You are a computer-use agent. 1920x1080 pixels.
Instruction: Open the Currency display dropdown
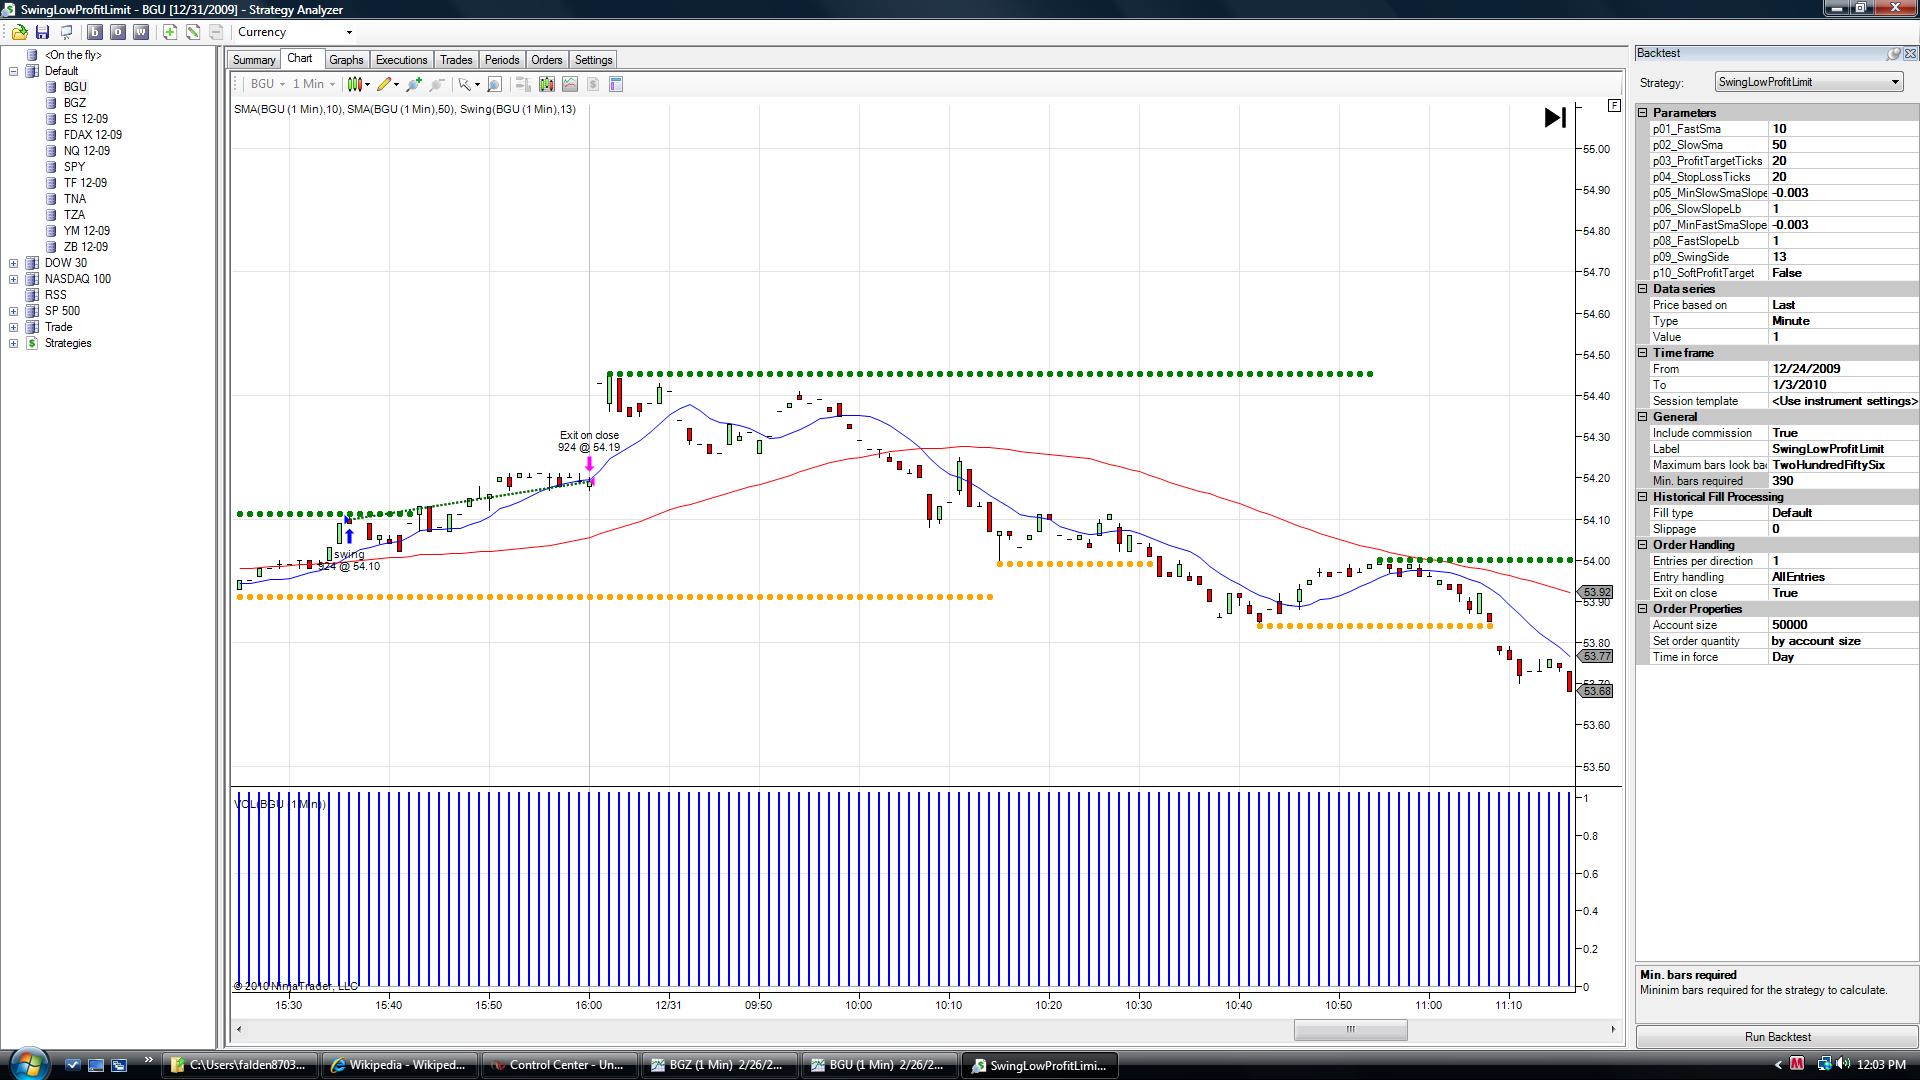click(x=349, y=32)
